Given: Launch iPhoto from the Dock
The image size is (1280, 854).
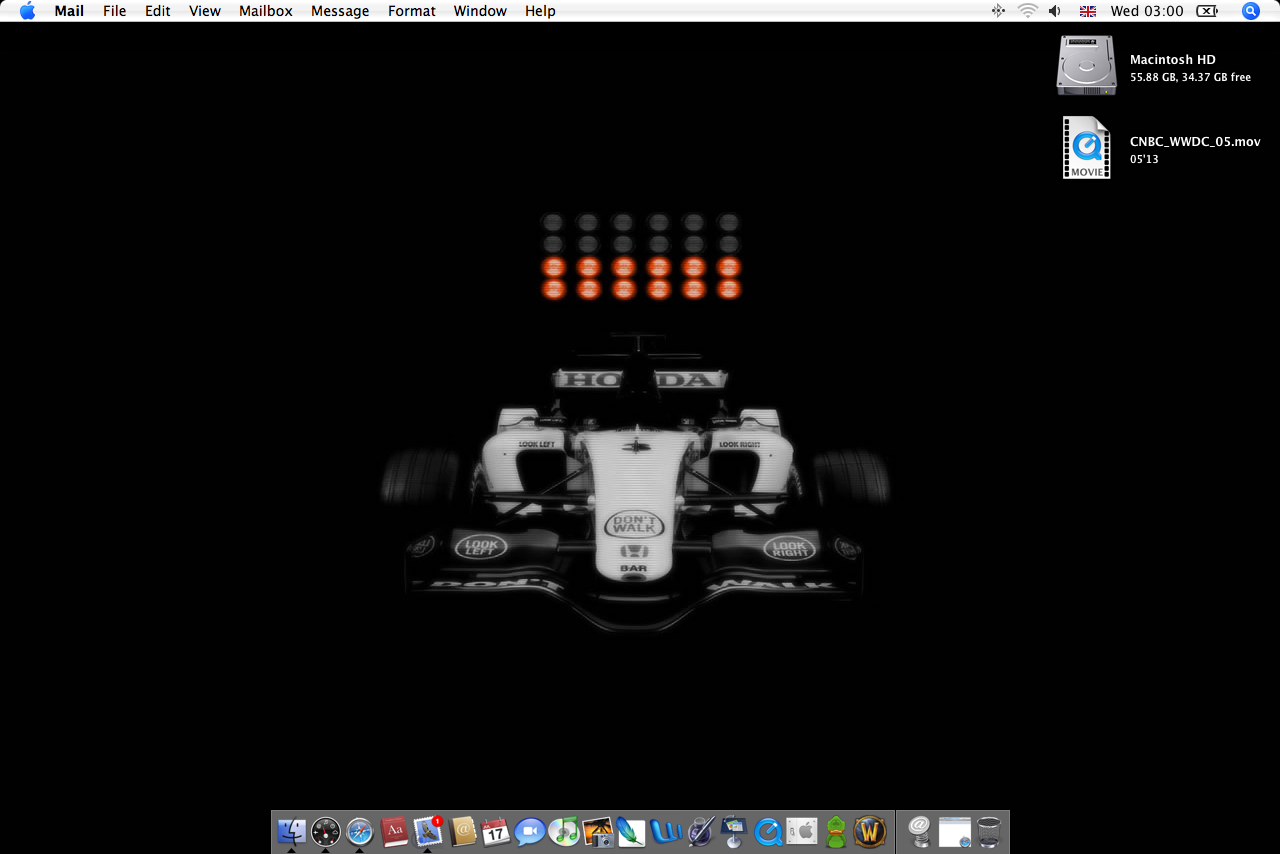Looking at the screenshot, I should (x=598, y=831).
